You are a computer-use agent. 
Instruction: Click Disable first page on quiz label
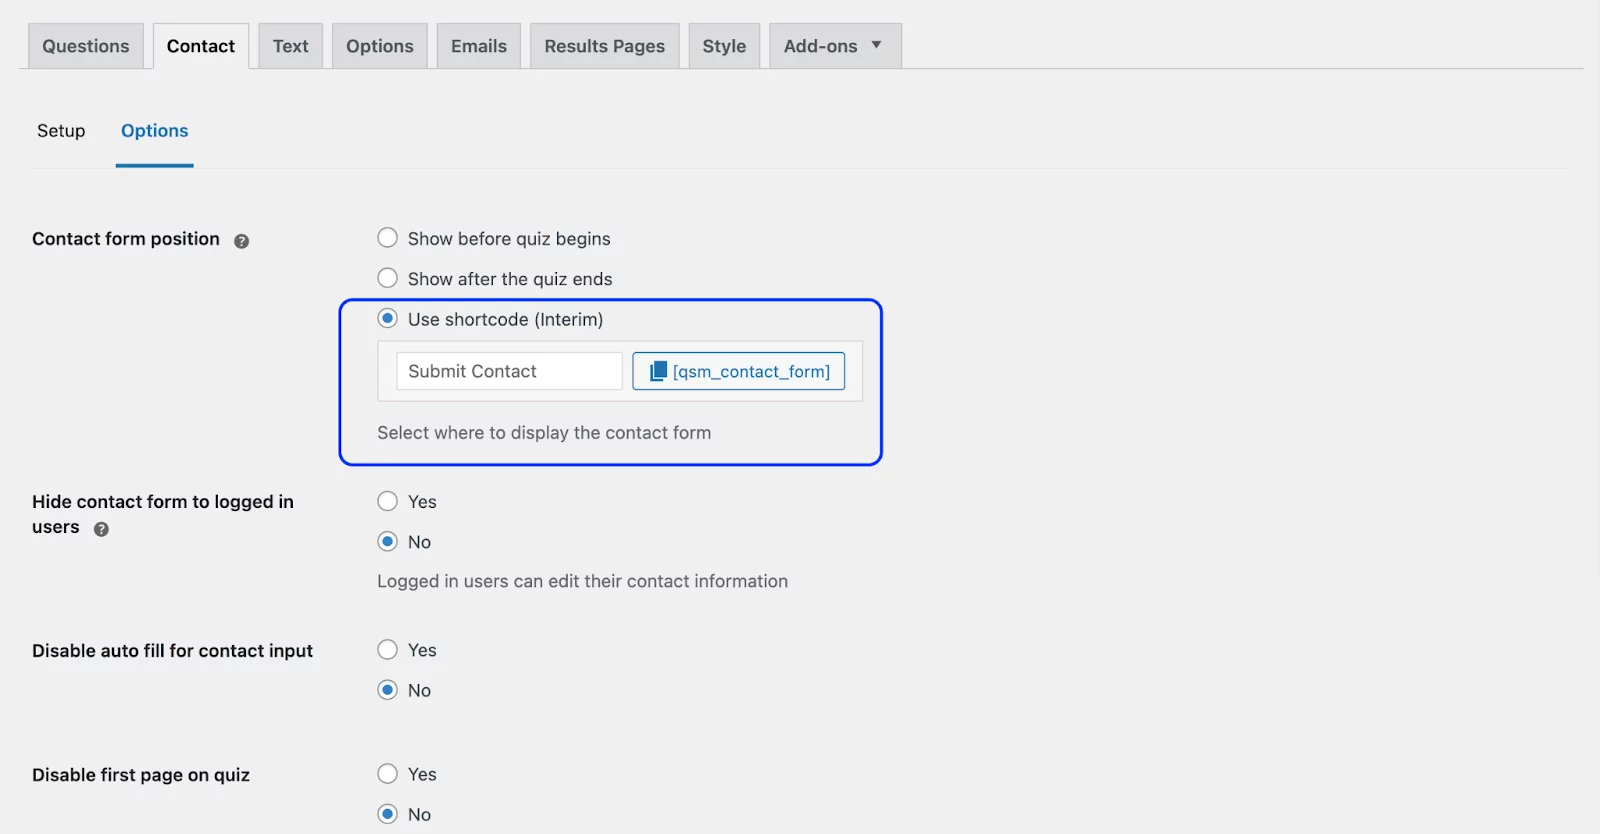141,775
